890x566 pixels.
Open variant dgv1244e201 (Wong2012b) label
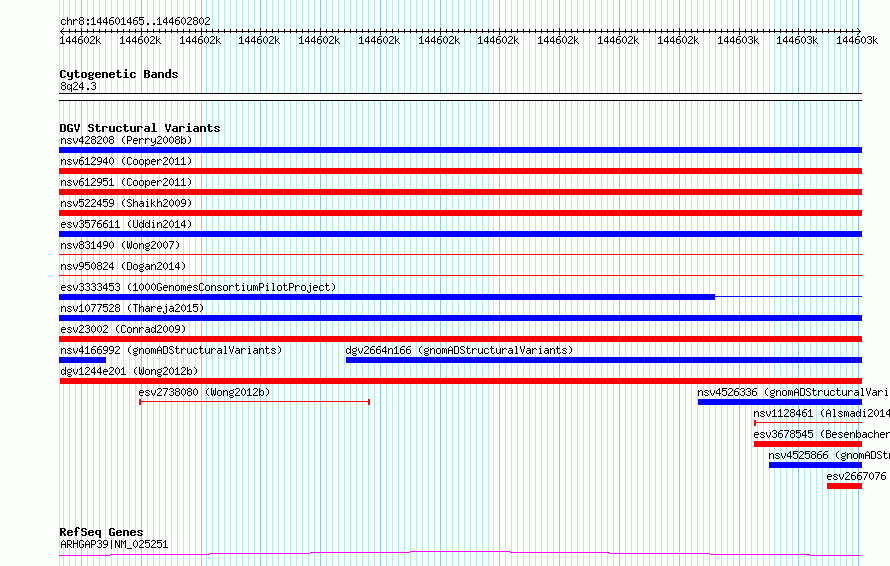(x=129, y=371)
